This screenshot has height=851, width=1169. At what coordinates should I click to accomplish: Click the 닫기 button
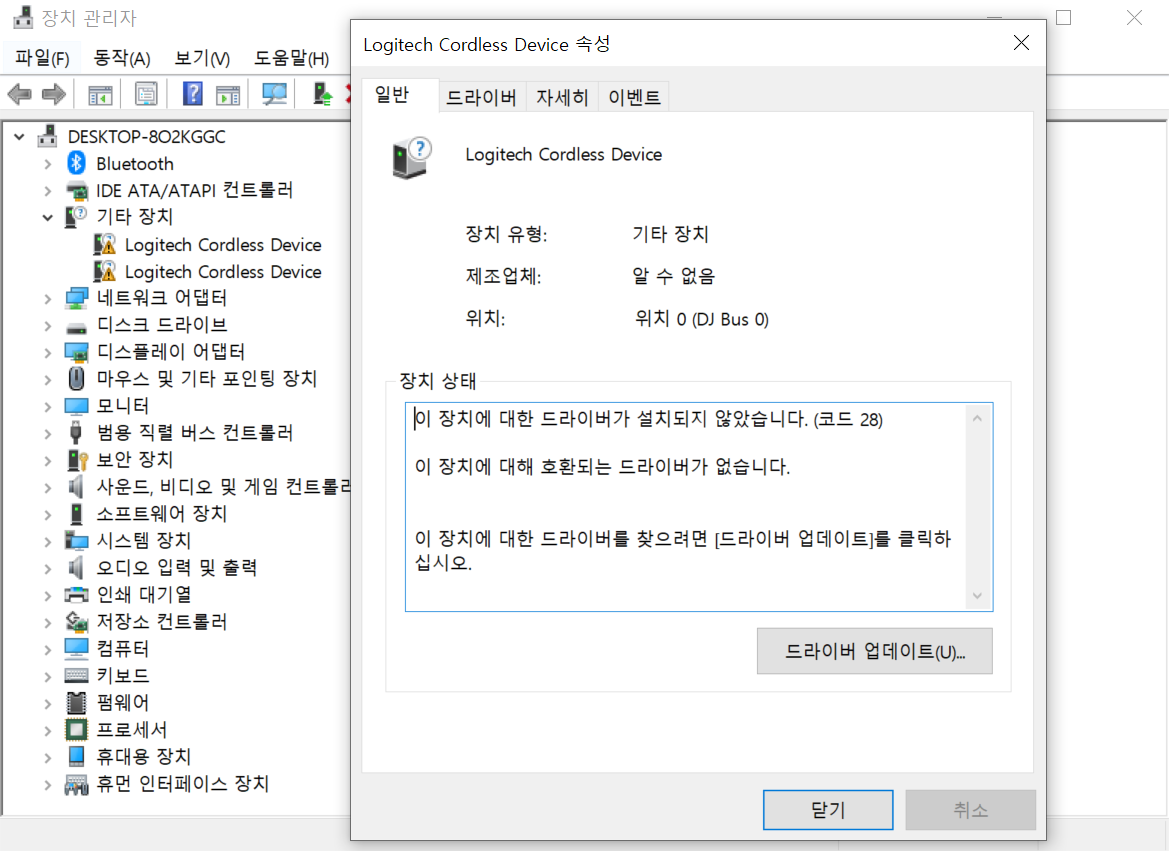click(x=828, y=809)
